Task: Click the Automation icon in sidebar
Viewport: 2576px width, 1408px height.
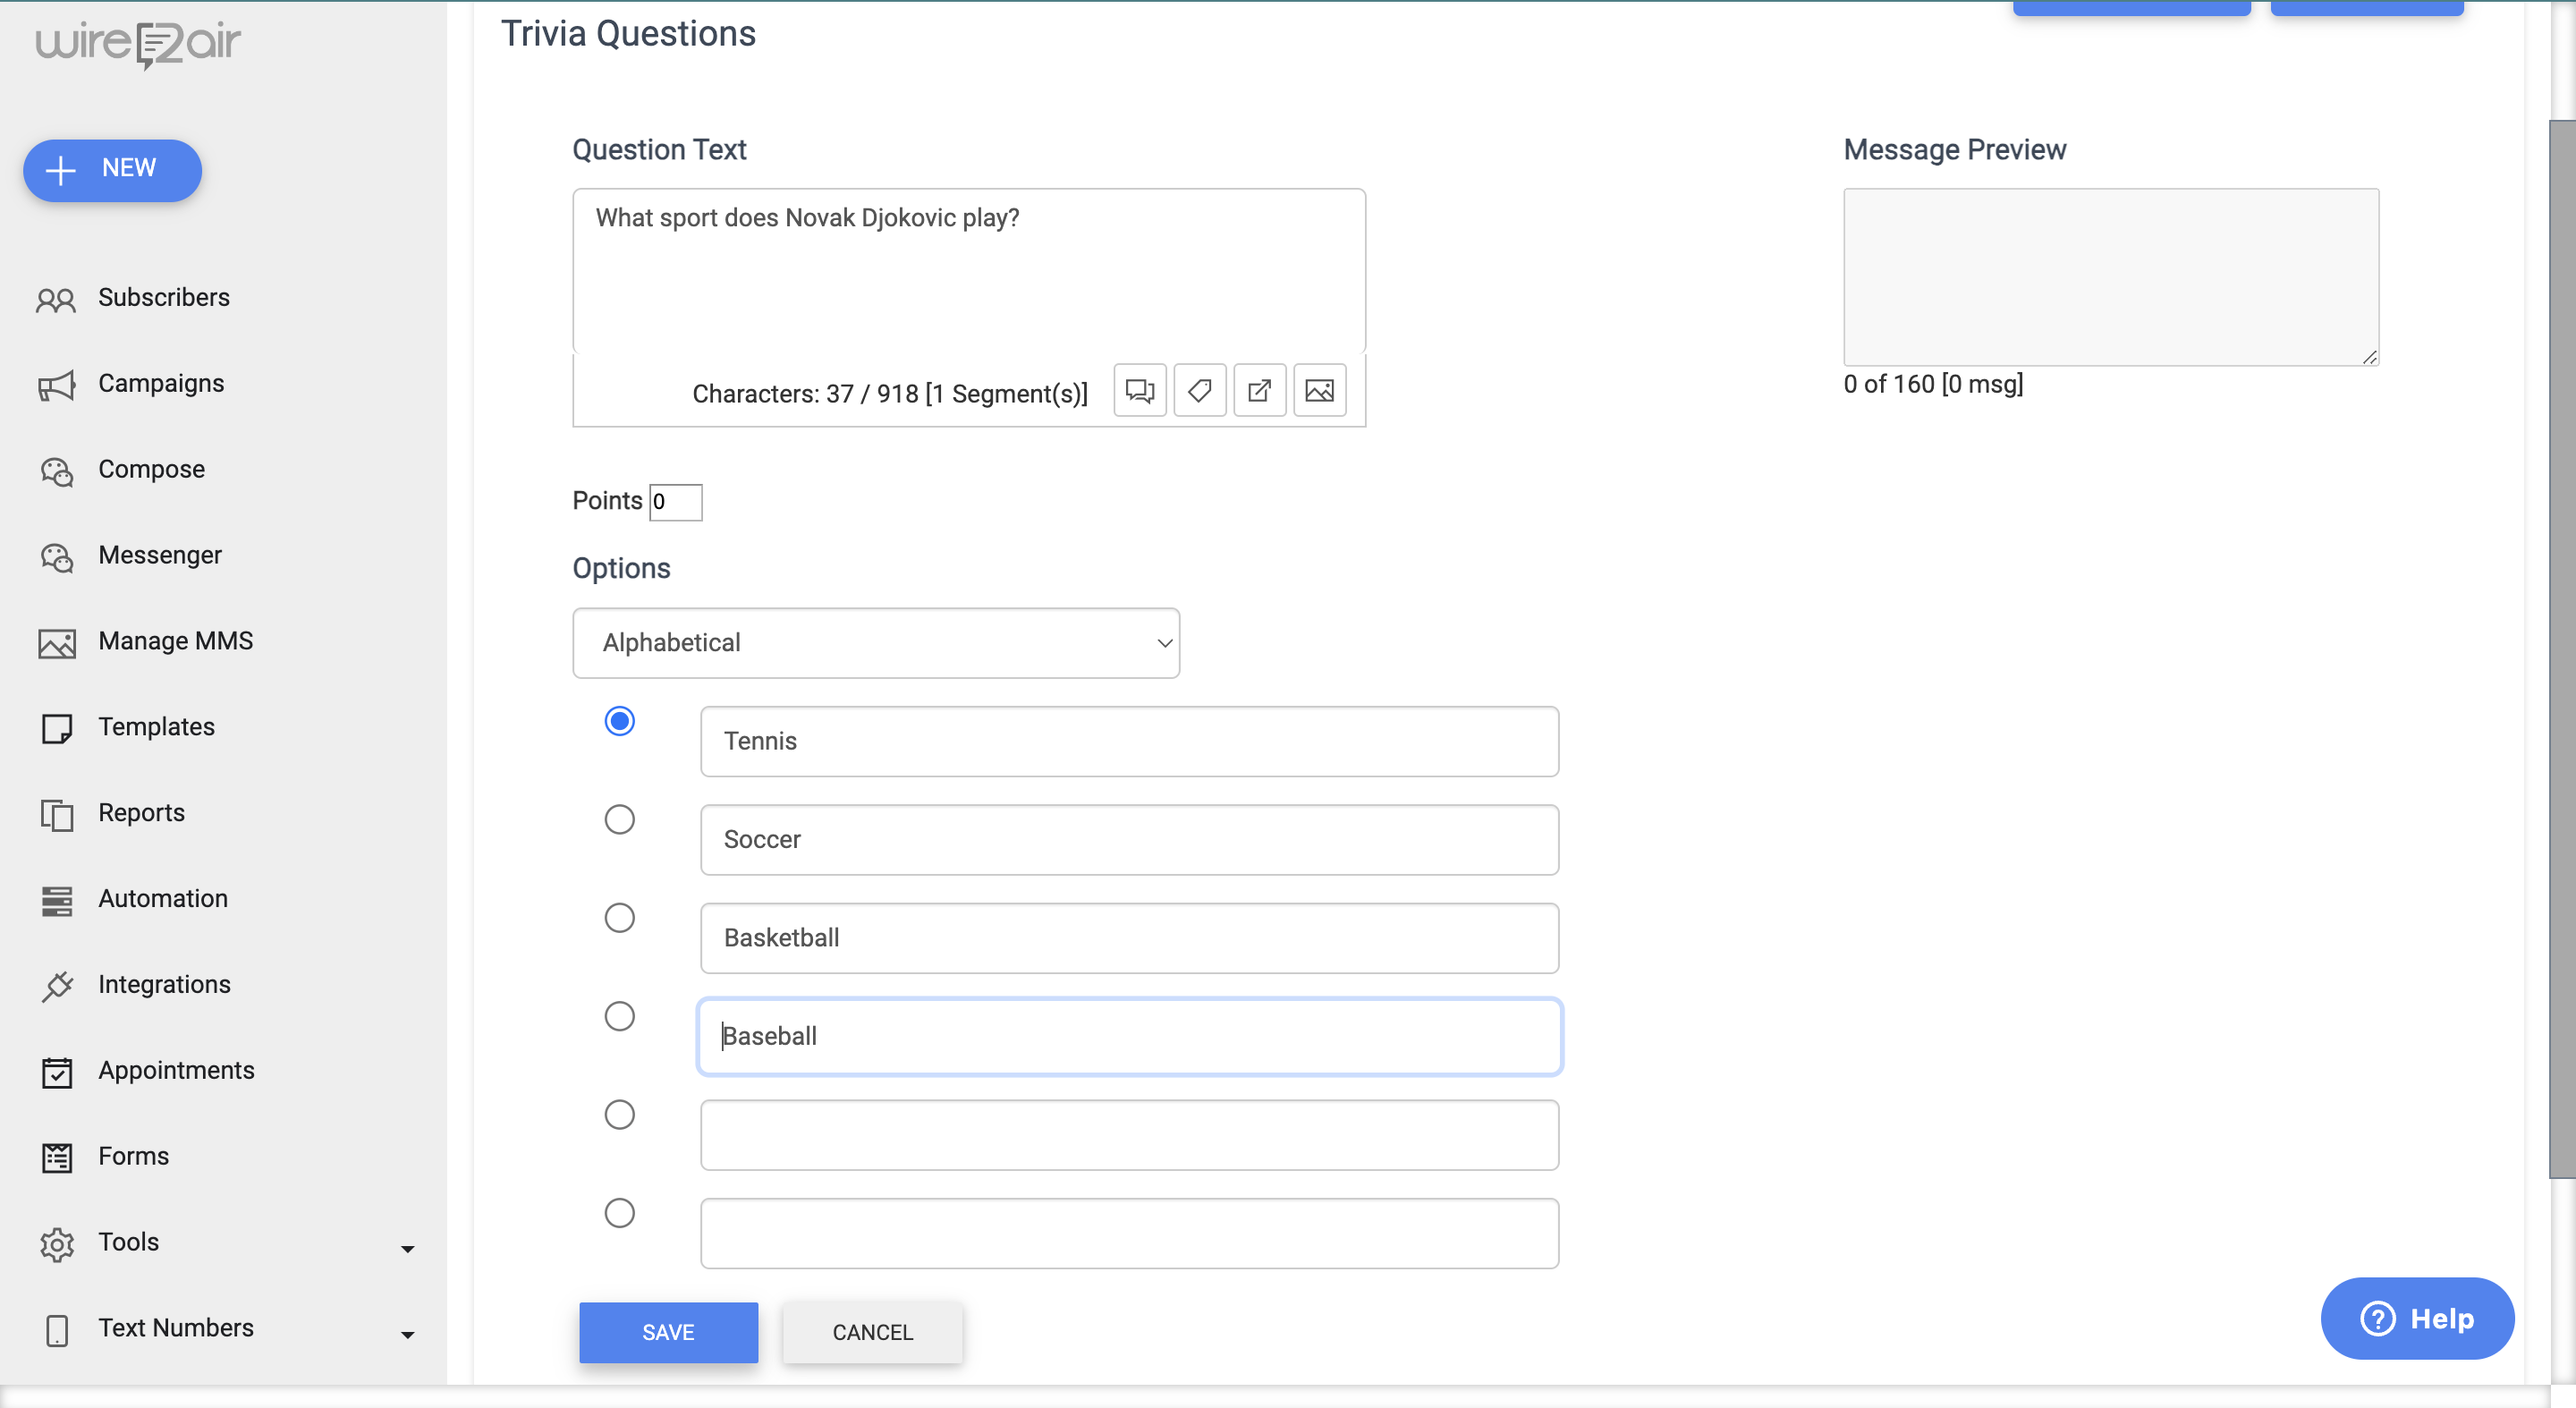Action: (x=56, y=900)
